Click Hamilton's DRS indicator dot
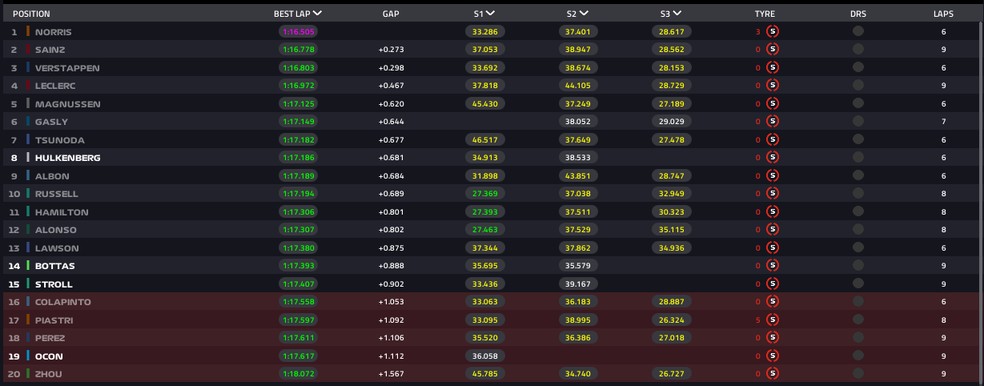This screenshot has width=984, height=386. point(858,212)
